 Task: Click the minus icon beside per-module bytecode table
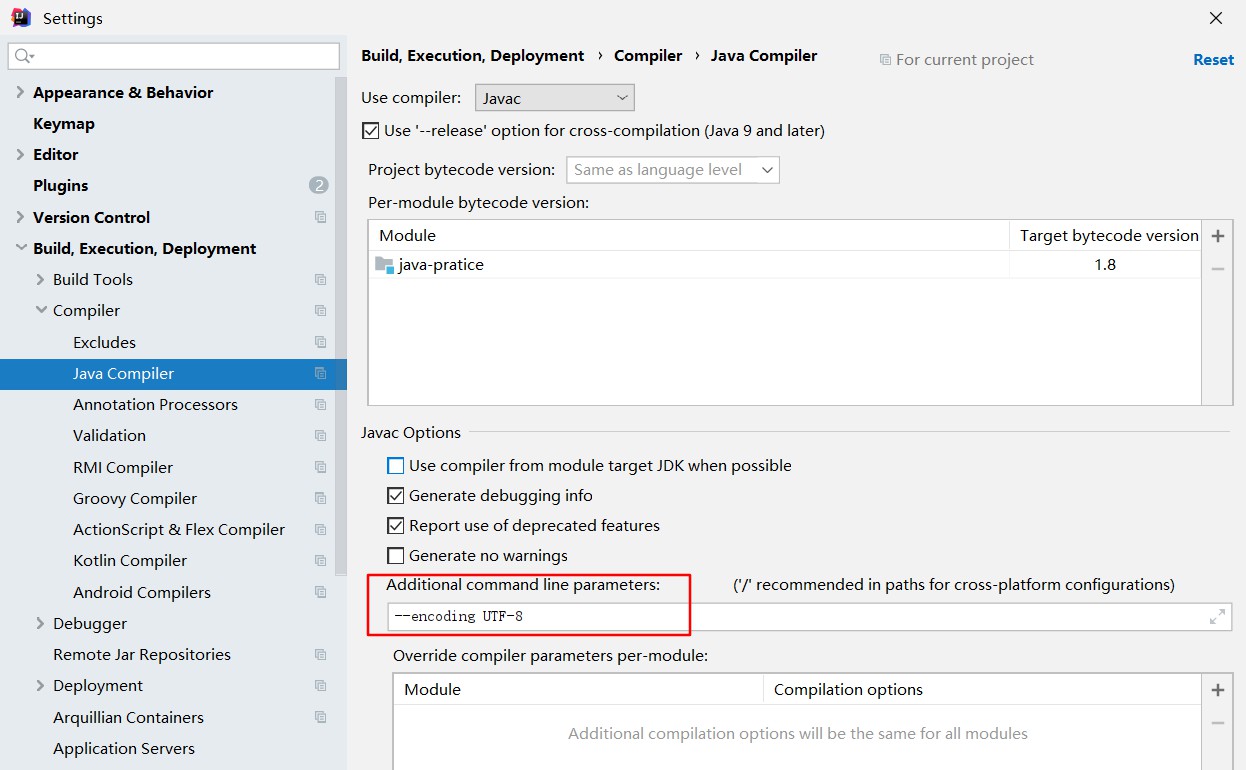1217,268
